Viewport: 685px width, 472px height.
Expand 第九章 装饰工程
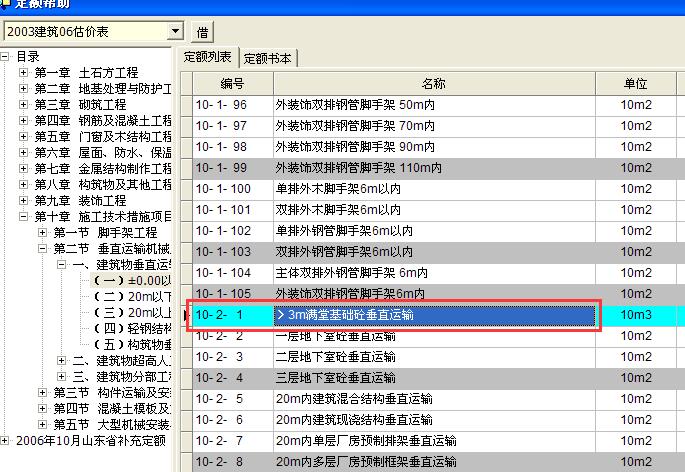coord(24,200)
